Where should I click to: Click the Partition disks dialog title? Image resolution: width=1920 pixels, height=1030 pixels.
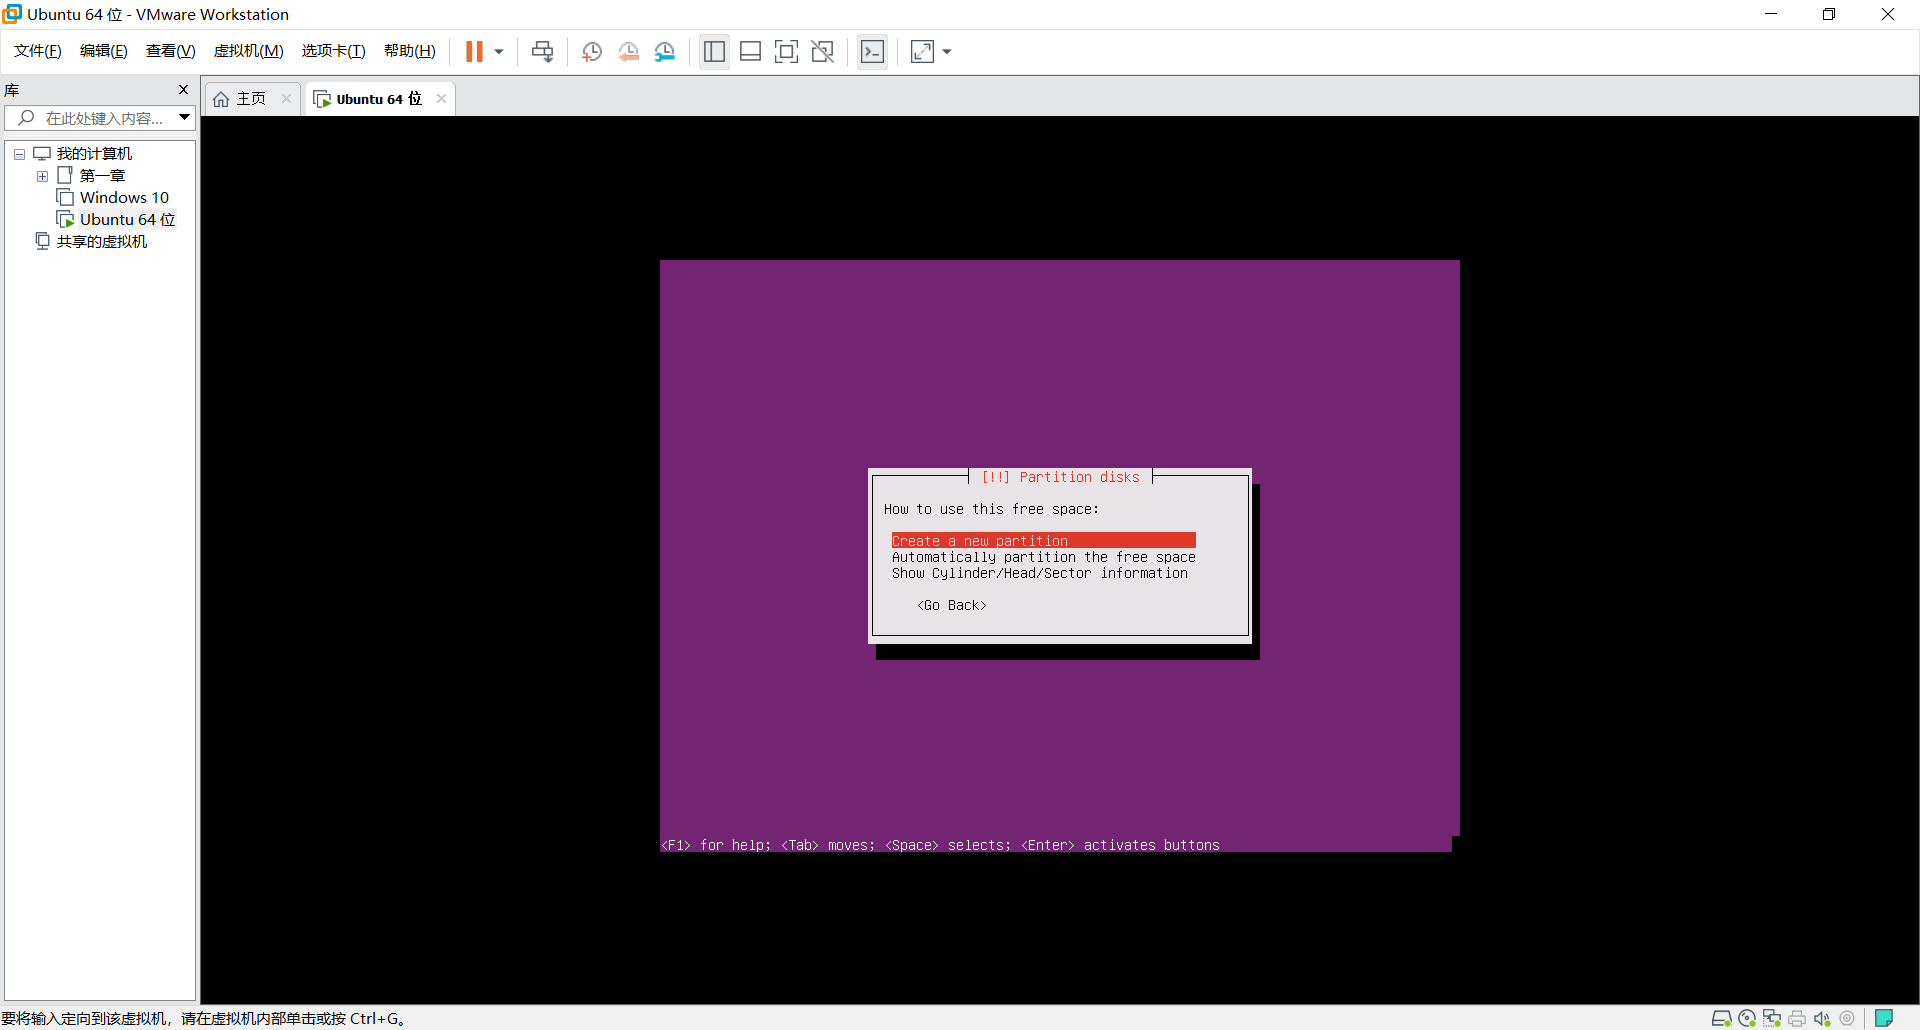pyautogui.click(x=1060, y=477)
